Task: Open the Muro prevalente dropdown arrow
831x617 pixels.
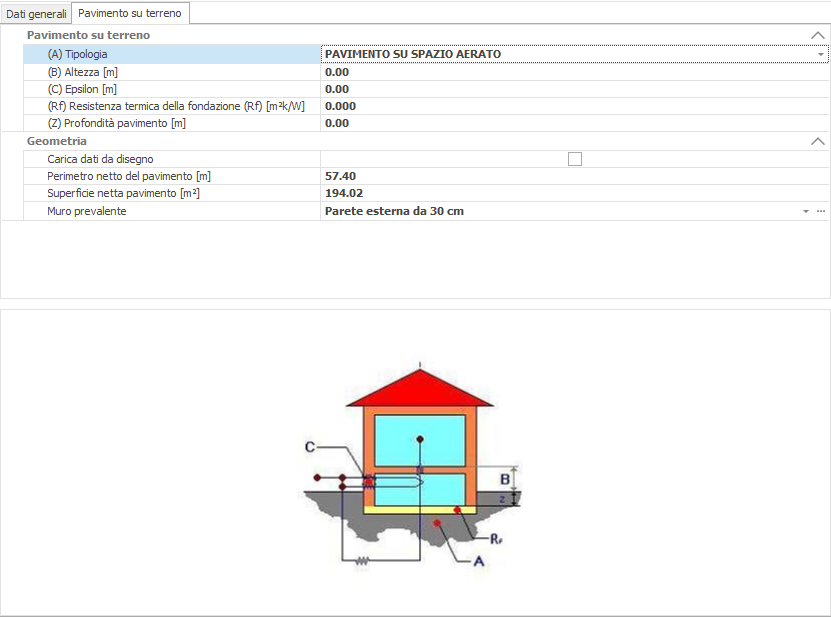Action: (805, 212)
